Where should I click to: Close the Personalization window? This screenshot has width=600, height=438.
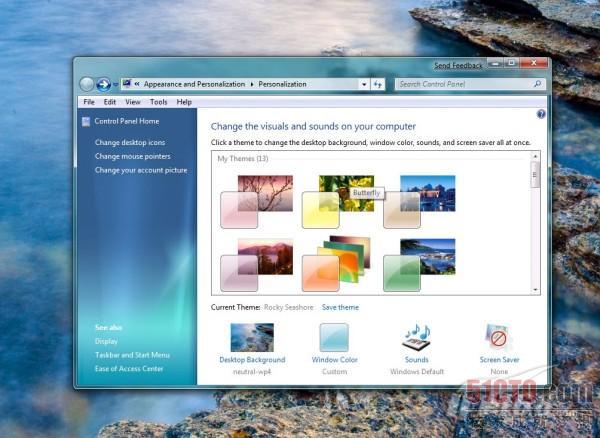[x=534, y=64]
